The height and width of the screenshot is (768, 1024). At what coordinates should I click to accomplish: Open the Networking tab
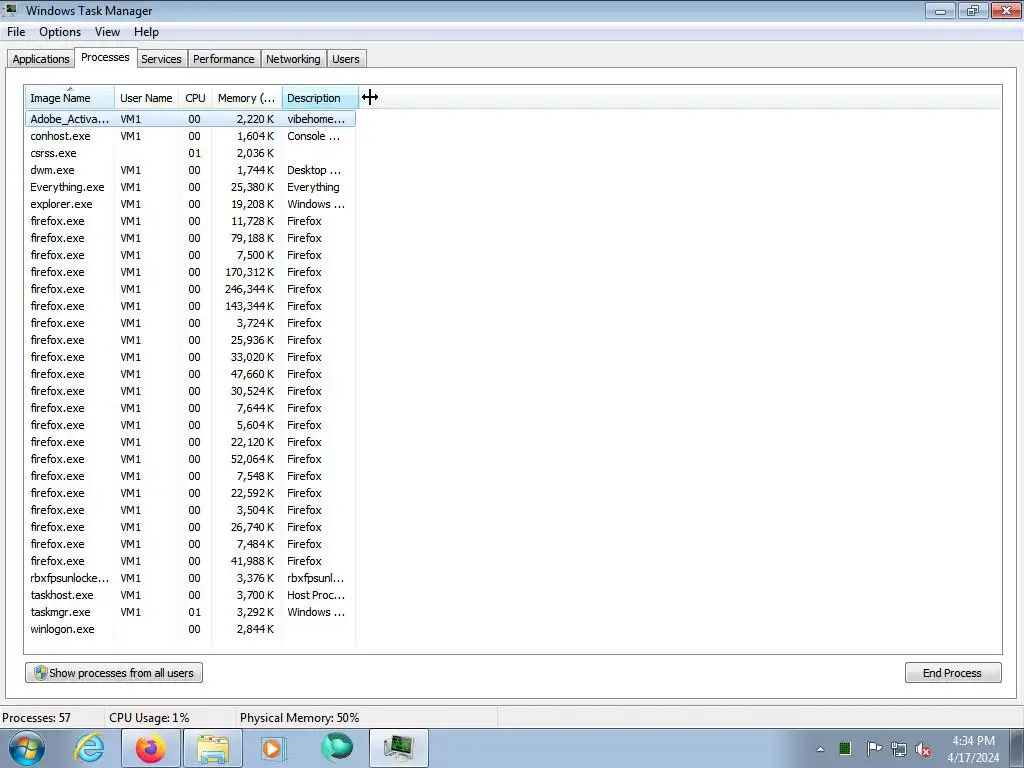click(293, 59)
